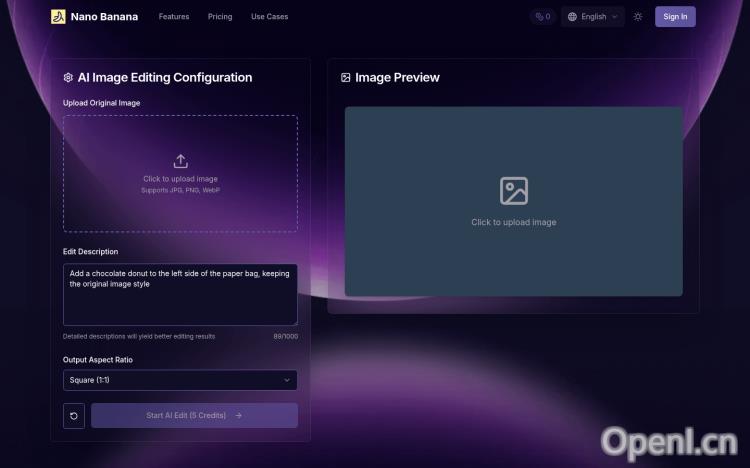750x468 pixels.
Task: Open the Use Cases nav link
Action: point(269,17)
